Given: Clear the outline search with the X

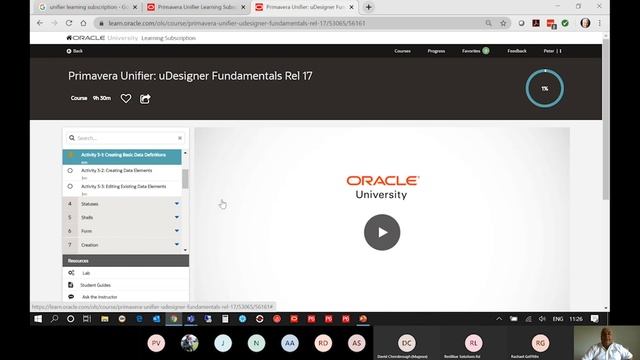Looking at the screenshot, I should 180,138.
